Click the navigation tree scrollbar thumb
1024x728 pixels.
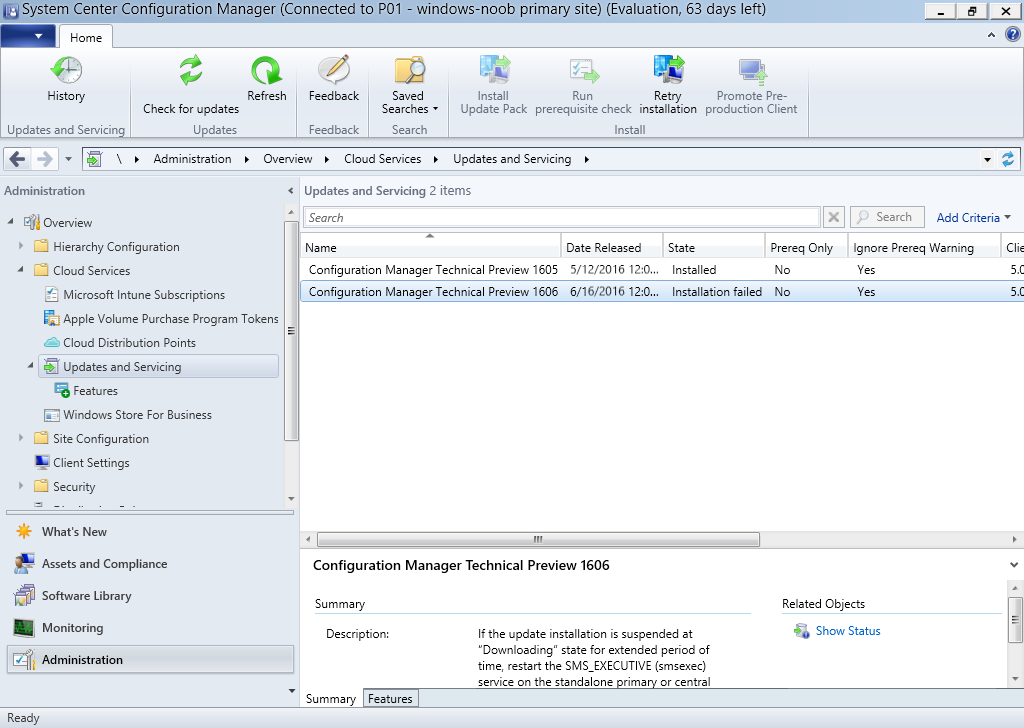[291, 330]
